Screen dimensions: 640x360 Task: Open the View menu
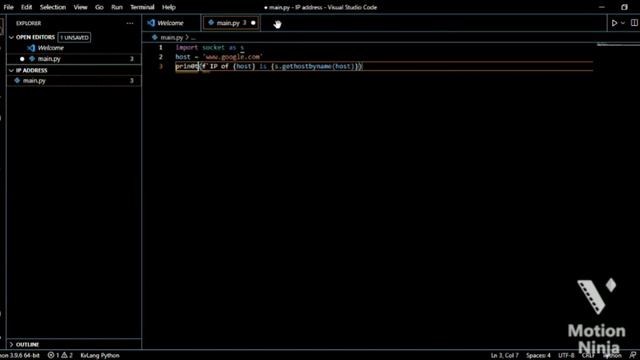coord(80,7)
